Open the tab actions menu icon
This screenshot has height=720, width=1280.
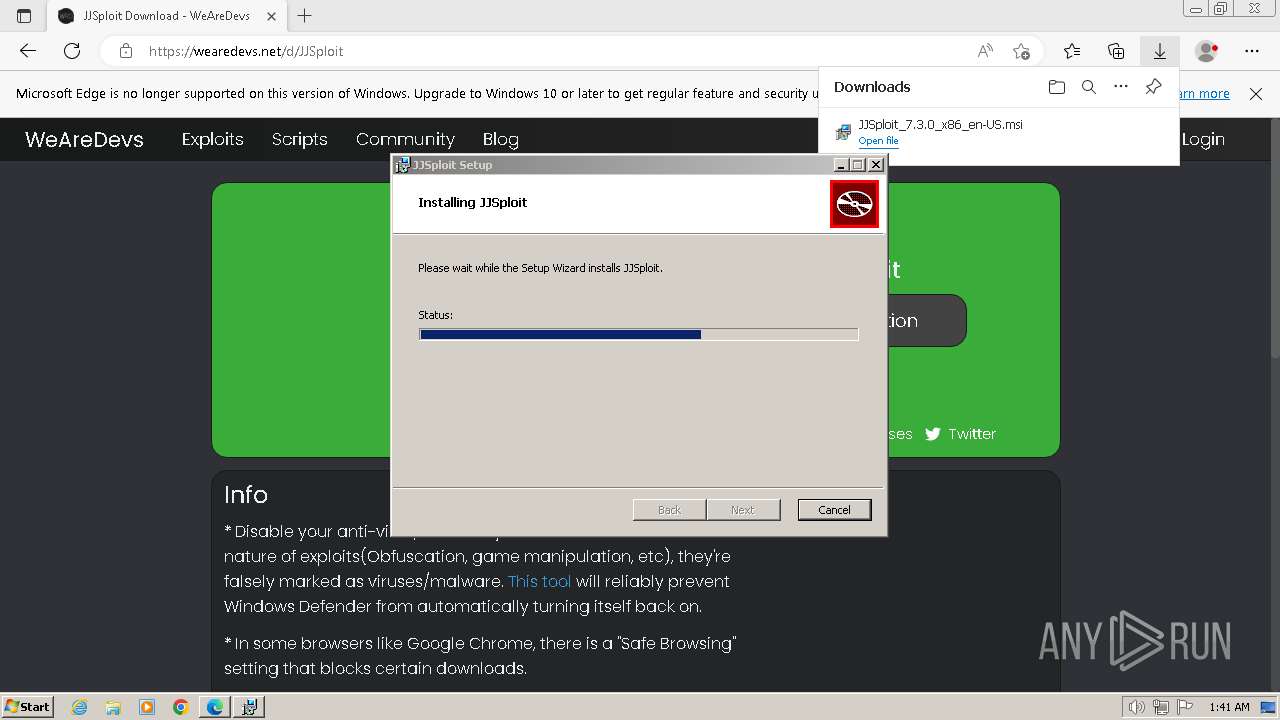(x=24, y=15)
